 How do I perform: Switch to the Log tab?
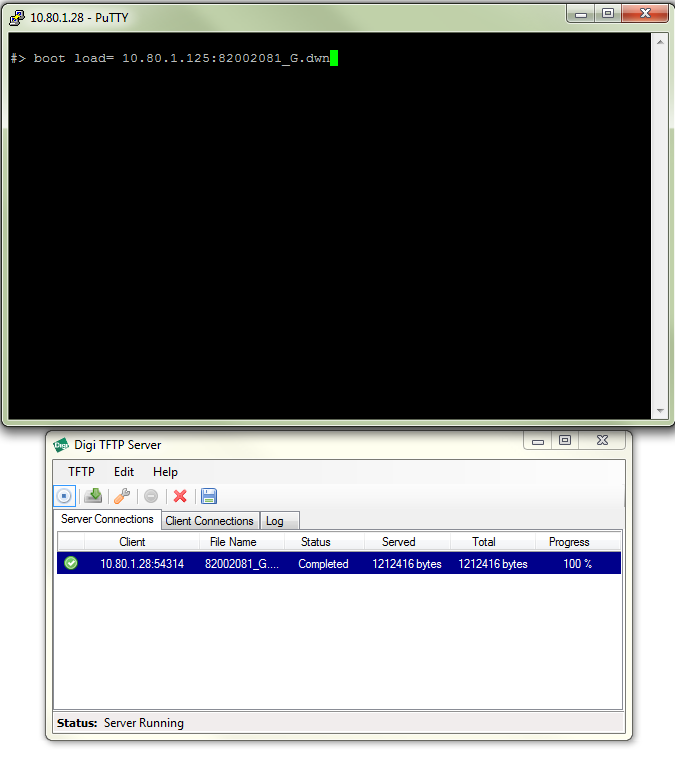coord(274,521)
